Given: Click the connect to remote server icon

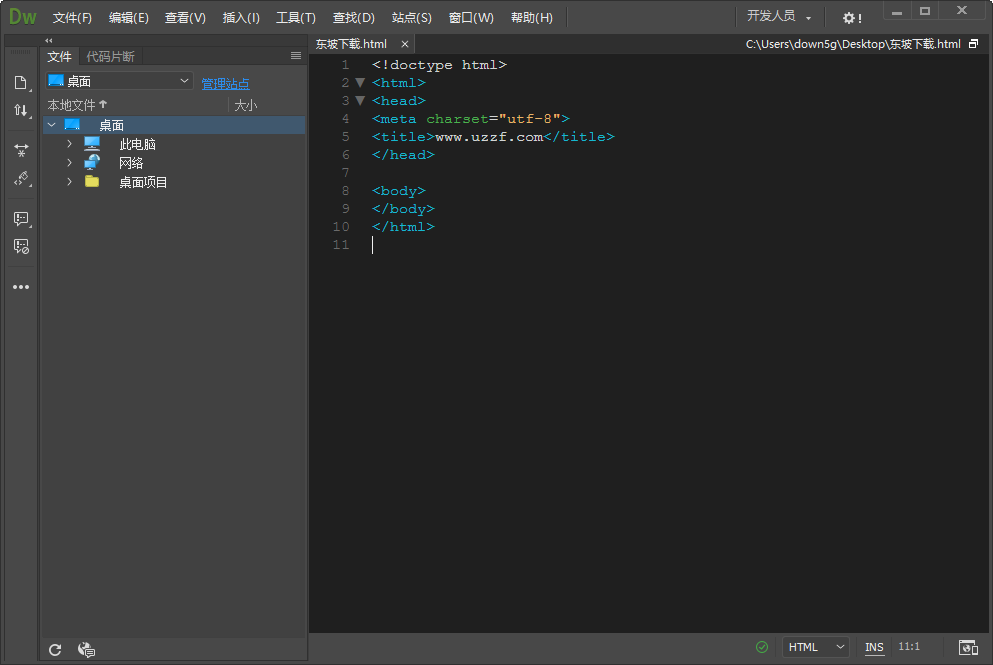Looking at the screenshot, I should coord(86,650).
